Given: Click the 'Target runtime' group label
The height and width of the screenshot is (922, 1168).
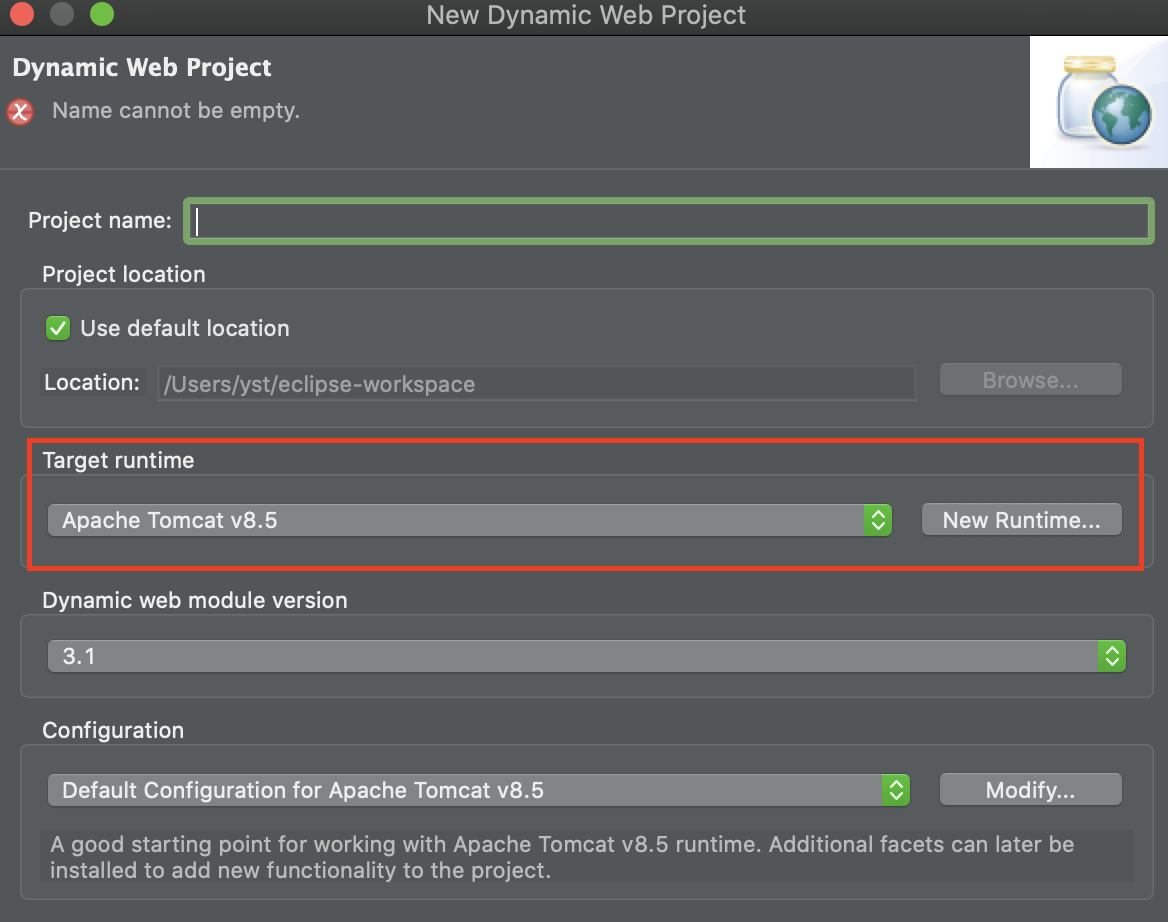Looking at the screenshot, I should tap(118, 460).
